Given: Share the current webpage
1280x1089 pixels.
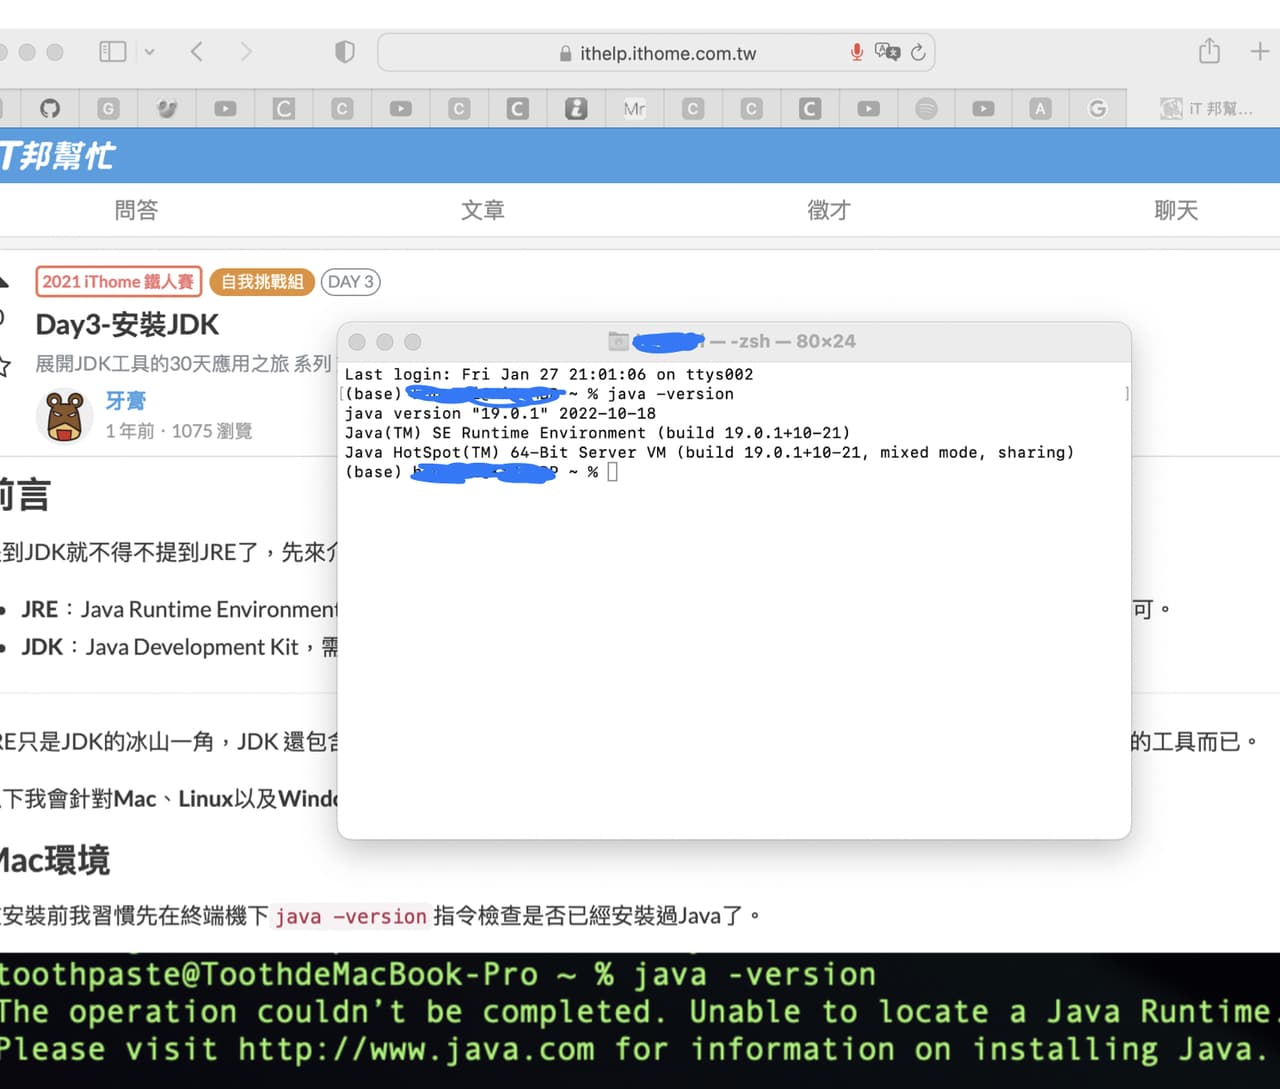Looking at the screenshot, I should click(x=1208, y=51).
